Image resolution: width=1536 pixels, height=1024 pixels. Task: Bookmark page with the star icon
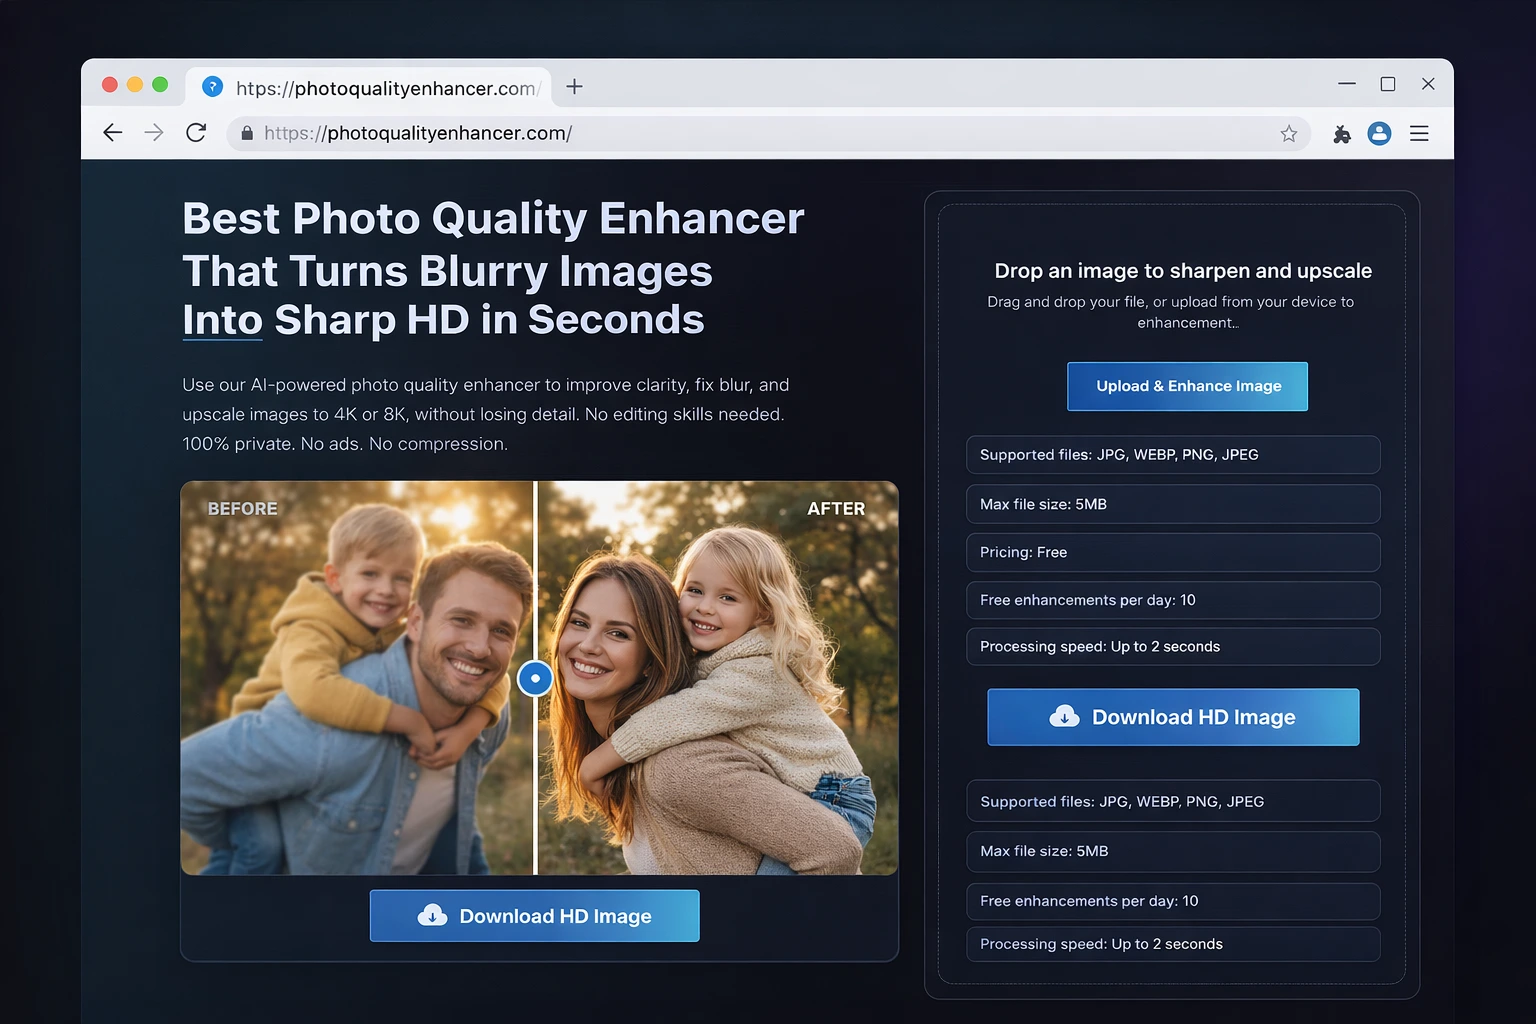(x=1288, y=134)
